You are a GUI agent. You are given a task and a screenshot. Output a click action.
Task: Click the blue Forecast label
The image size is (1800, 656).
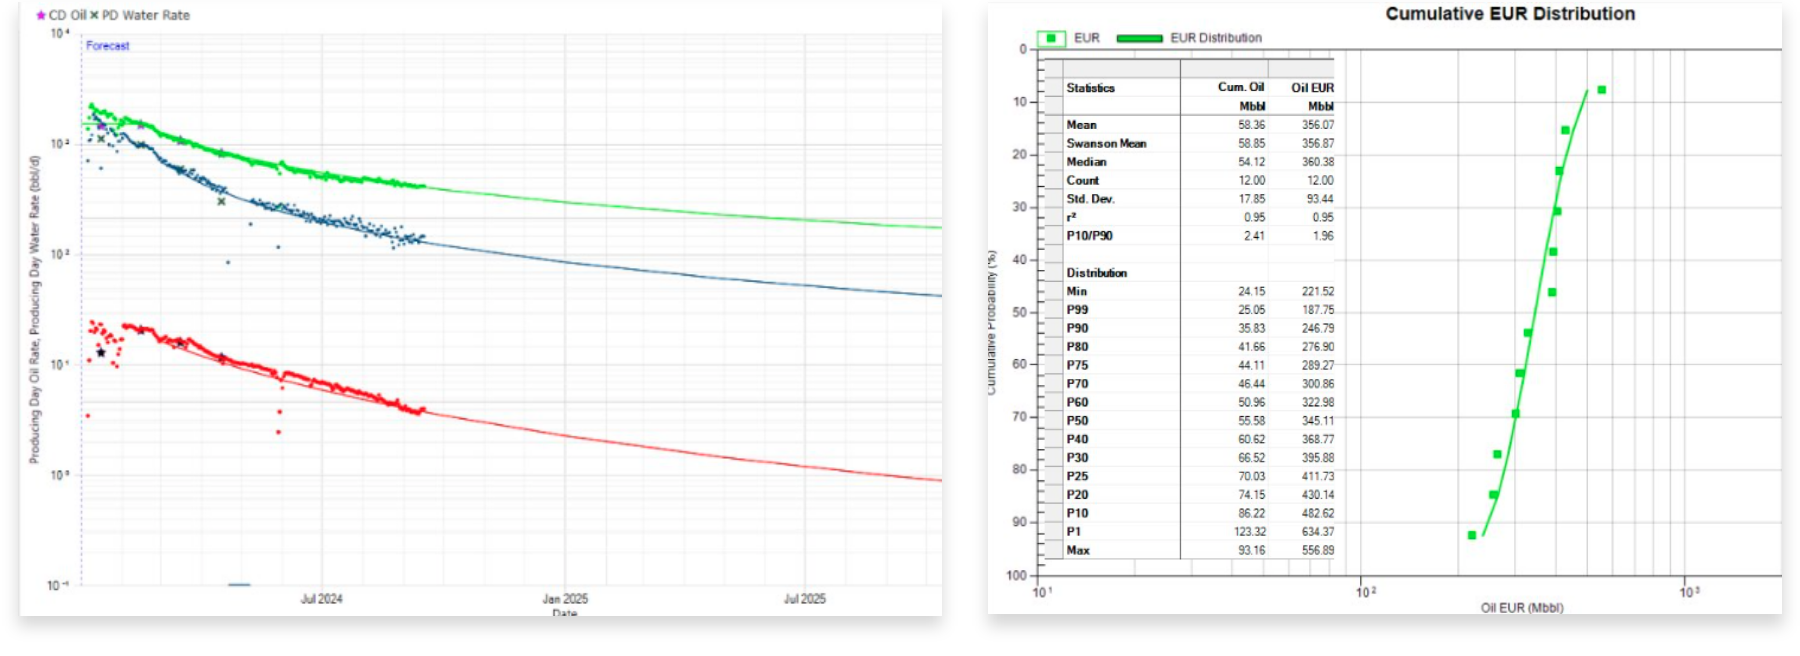108,46
